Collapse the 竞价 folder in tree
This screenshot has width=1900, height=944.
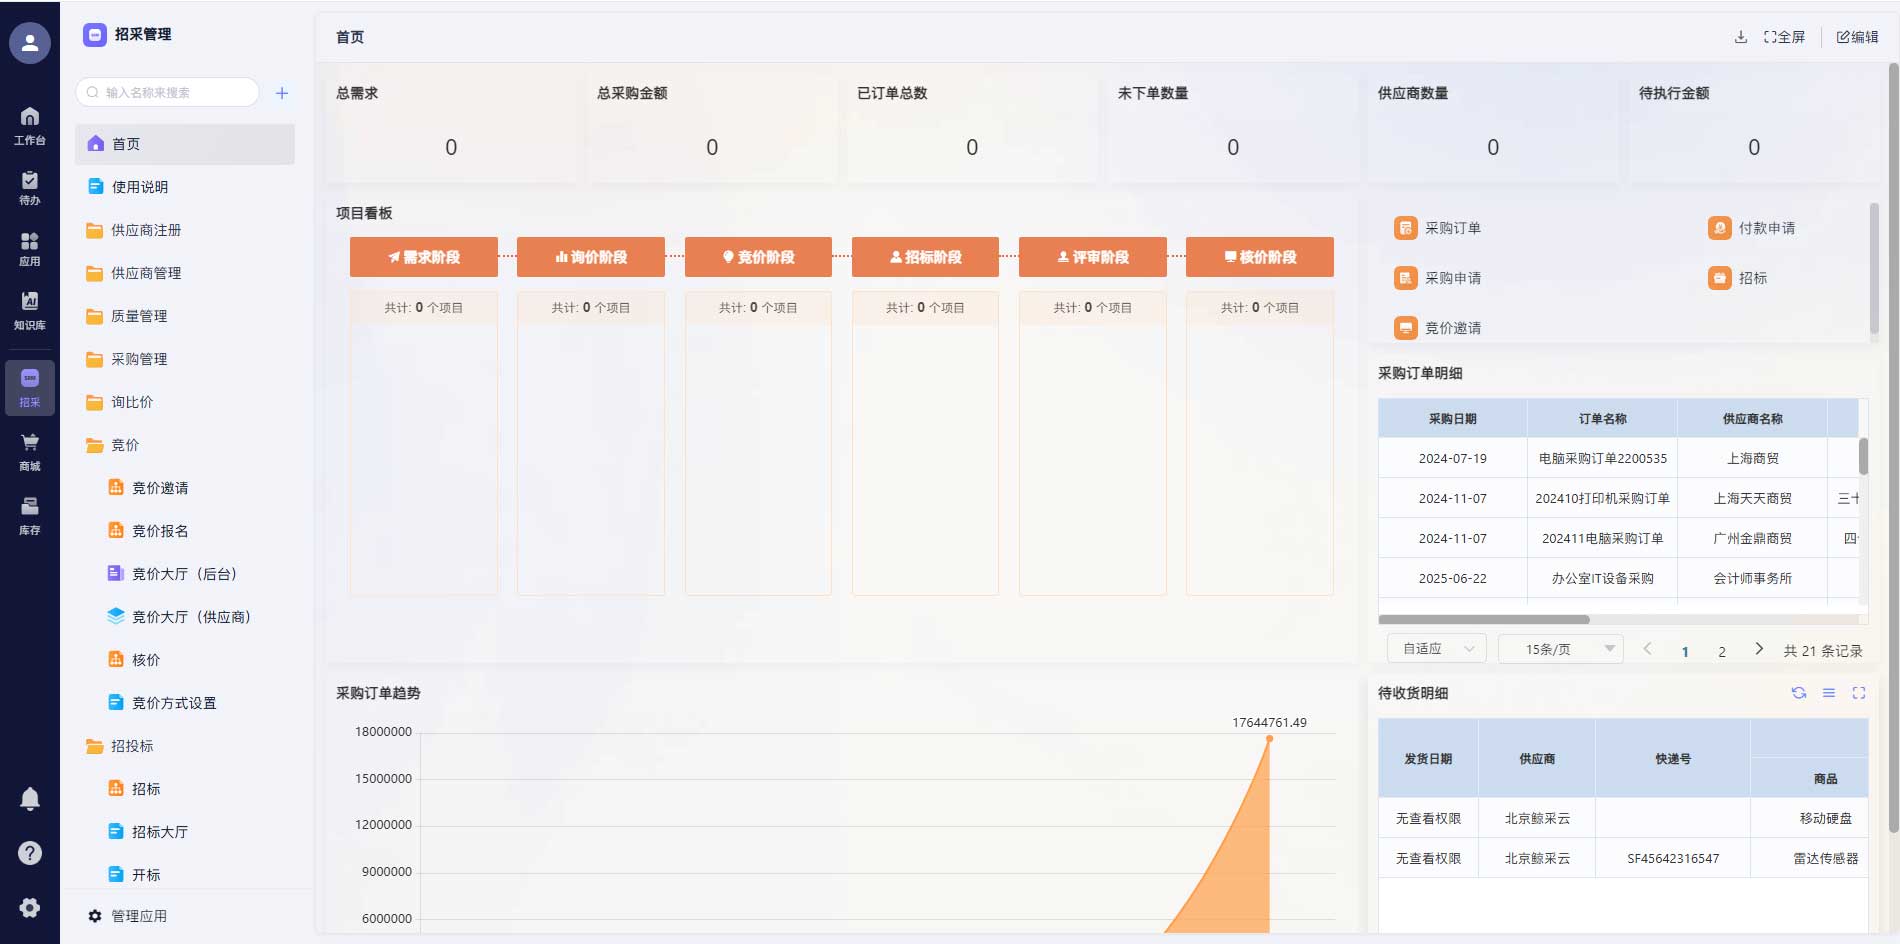[x=125, y=445]
